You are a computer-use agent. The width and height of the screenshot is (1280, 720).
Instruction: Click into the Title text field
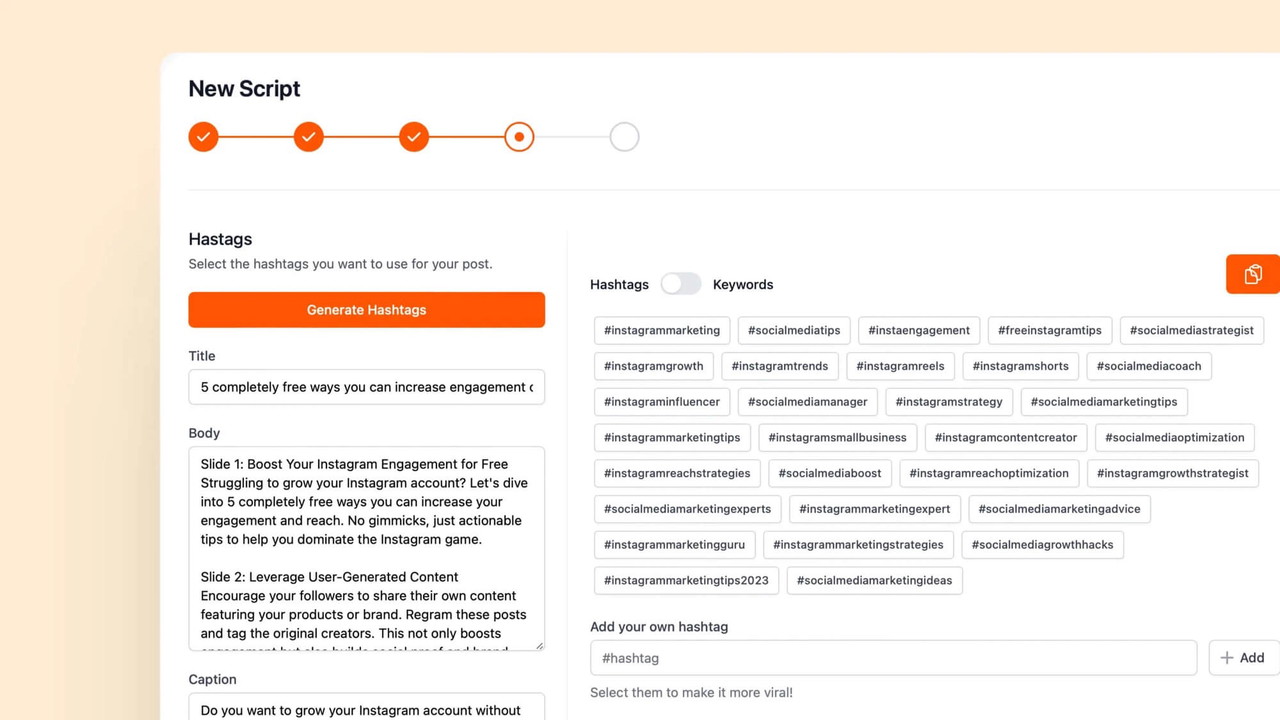click(366, 387)
